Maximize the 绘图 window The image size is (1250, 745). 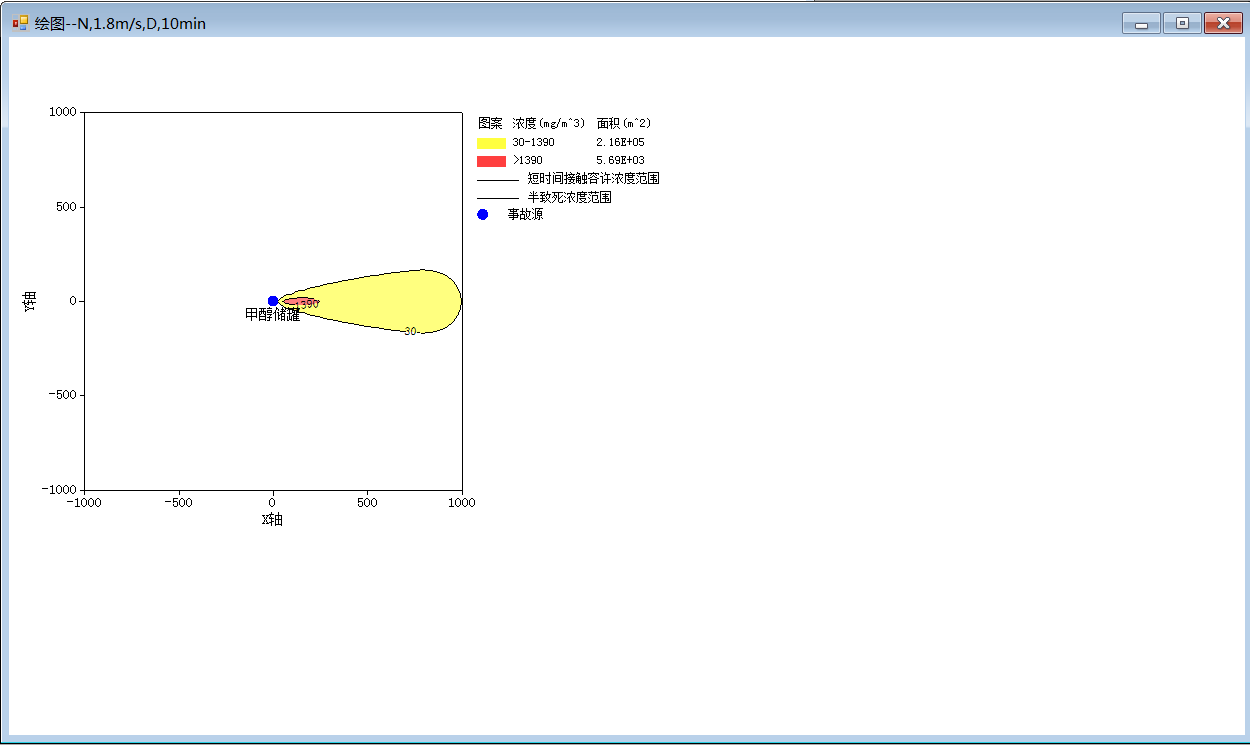click(x=1182, y=23)
